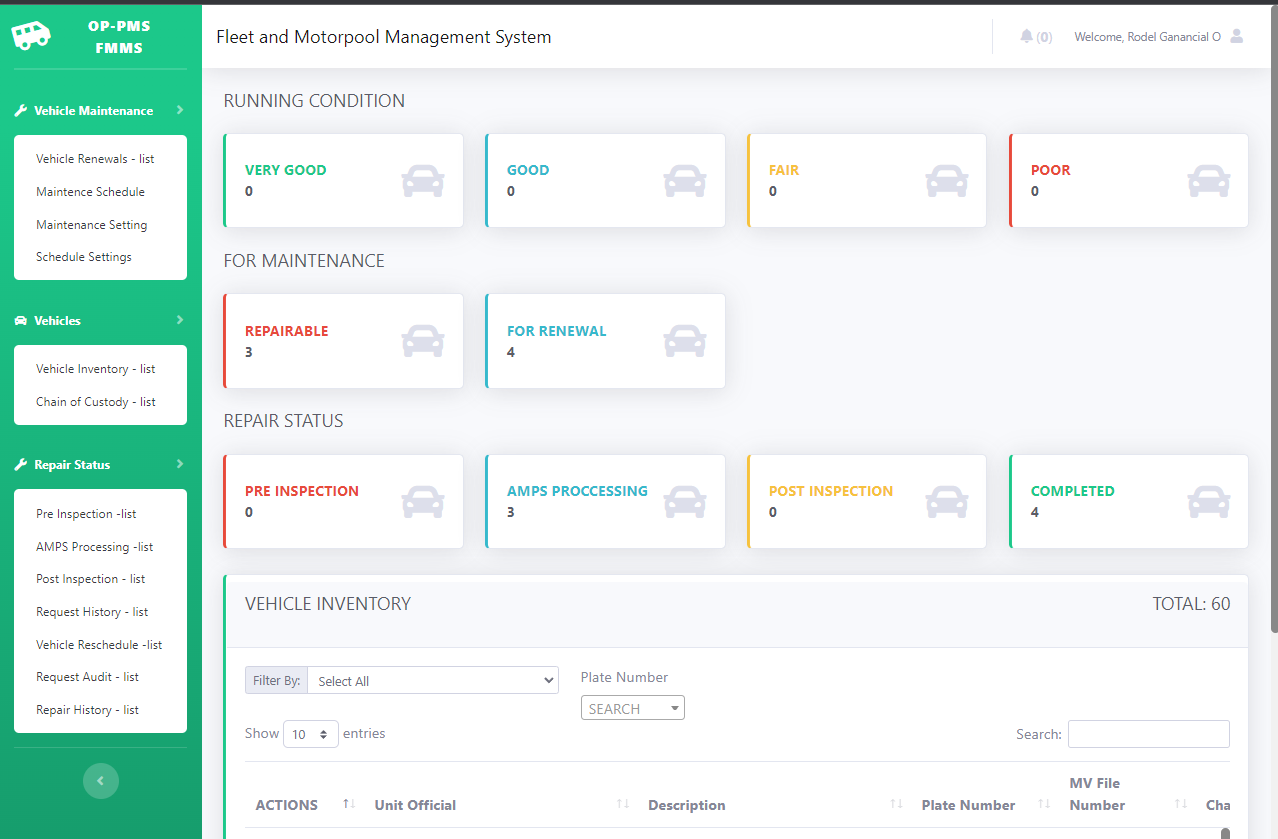Click the notification bell icon
Viewport: 1278px width, 839px height.
coord(1026,37)
